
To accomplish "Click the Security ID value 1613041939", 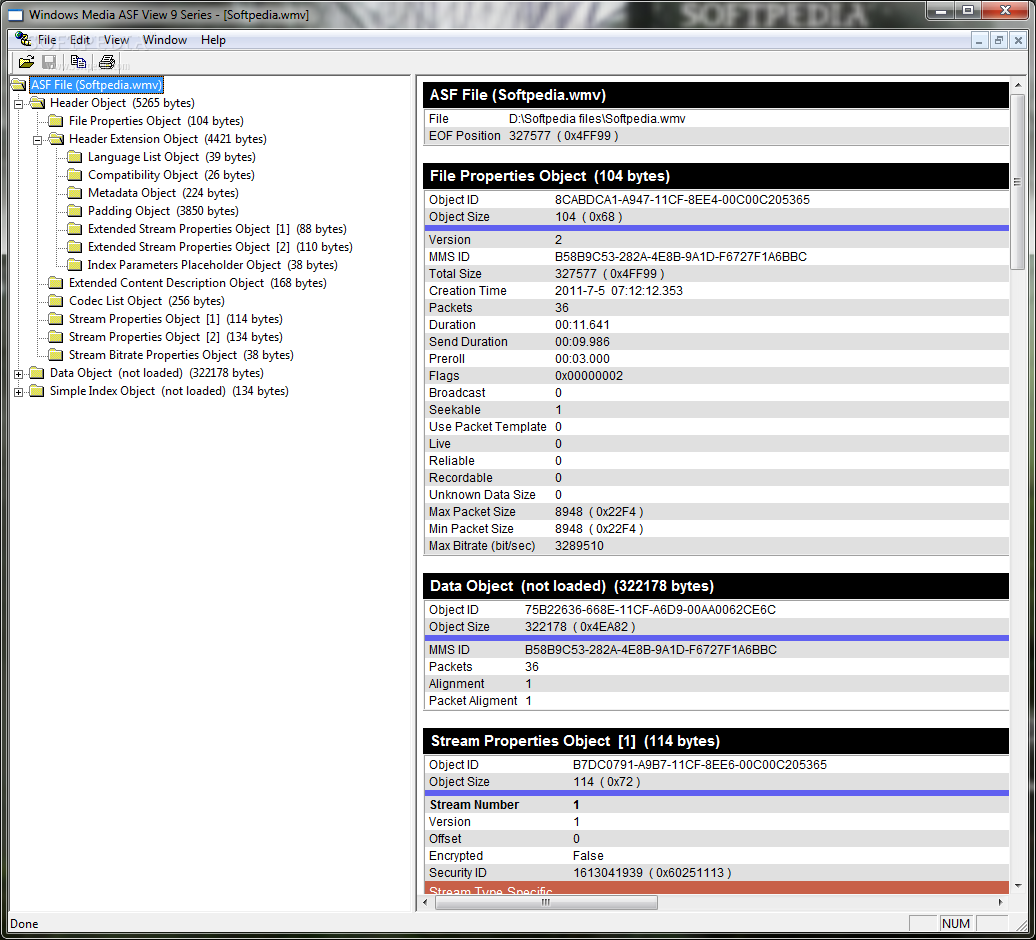I will 652,873.
